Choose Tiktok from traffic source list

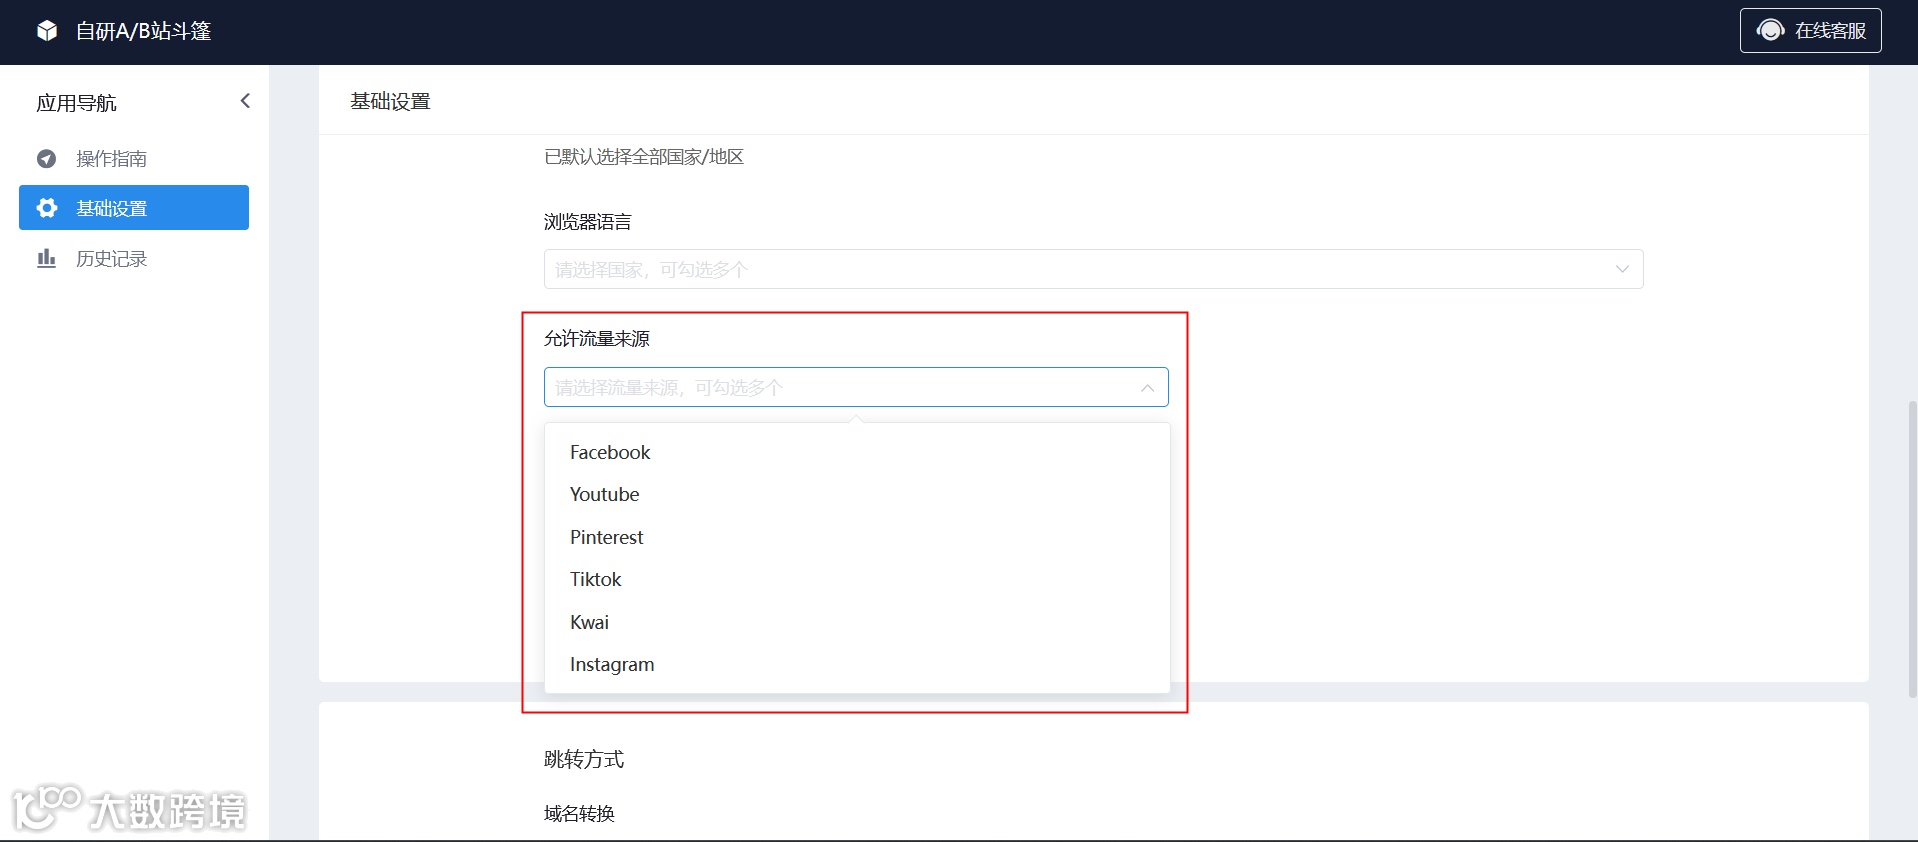(857, 579)
